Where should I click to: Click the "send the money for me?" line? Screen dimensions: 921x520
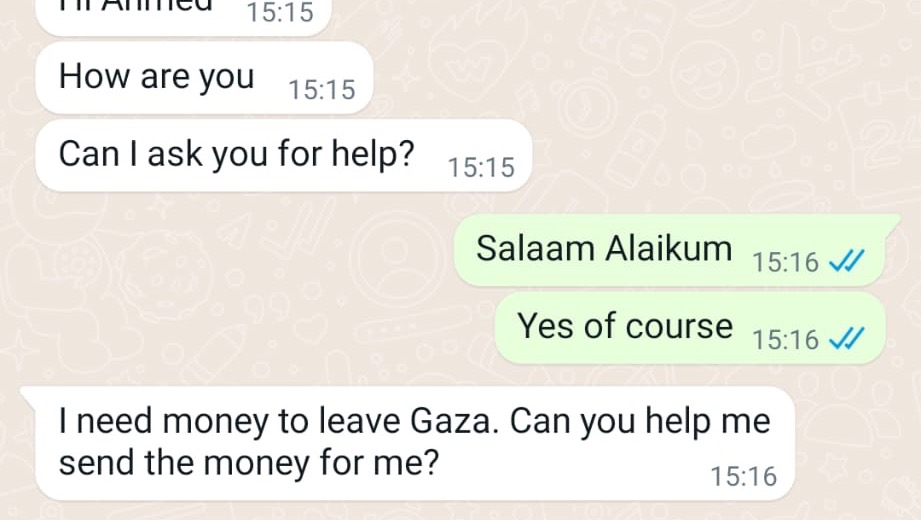[x=249, y=463]
